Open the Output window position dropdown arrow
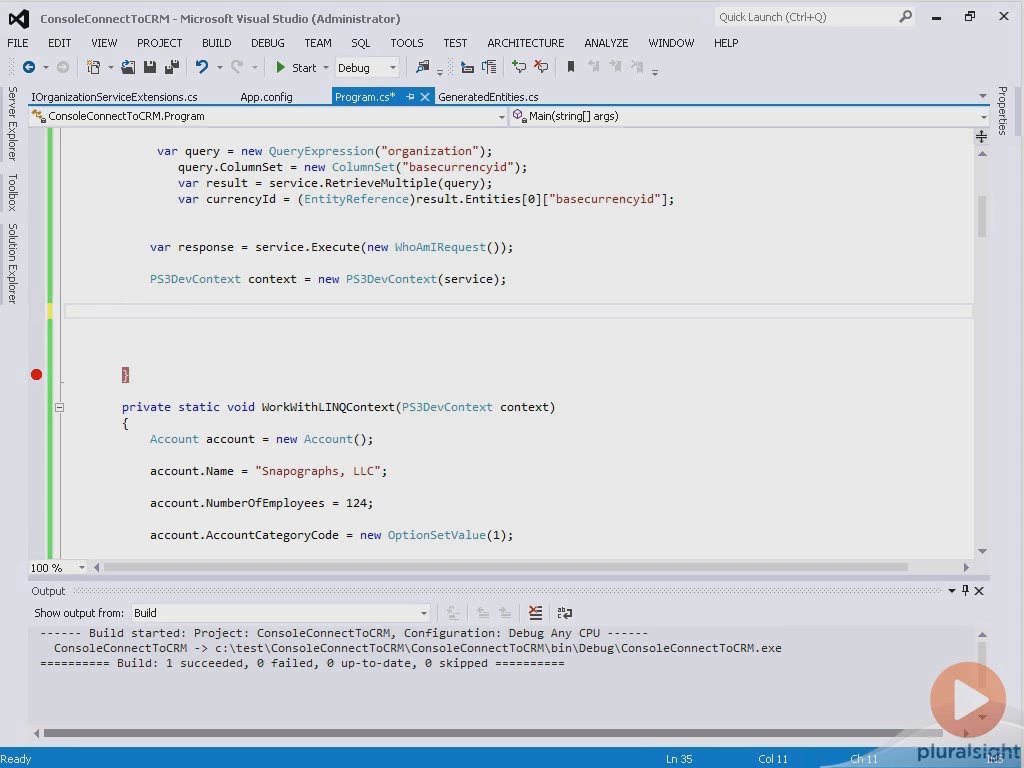The height and width of the screenshot is (768, 1024). point(952,590)
